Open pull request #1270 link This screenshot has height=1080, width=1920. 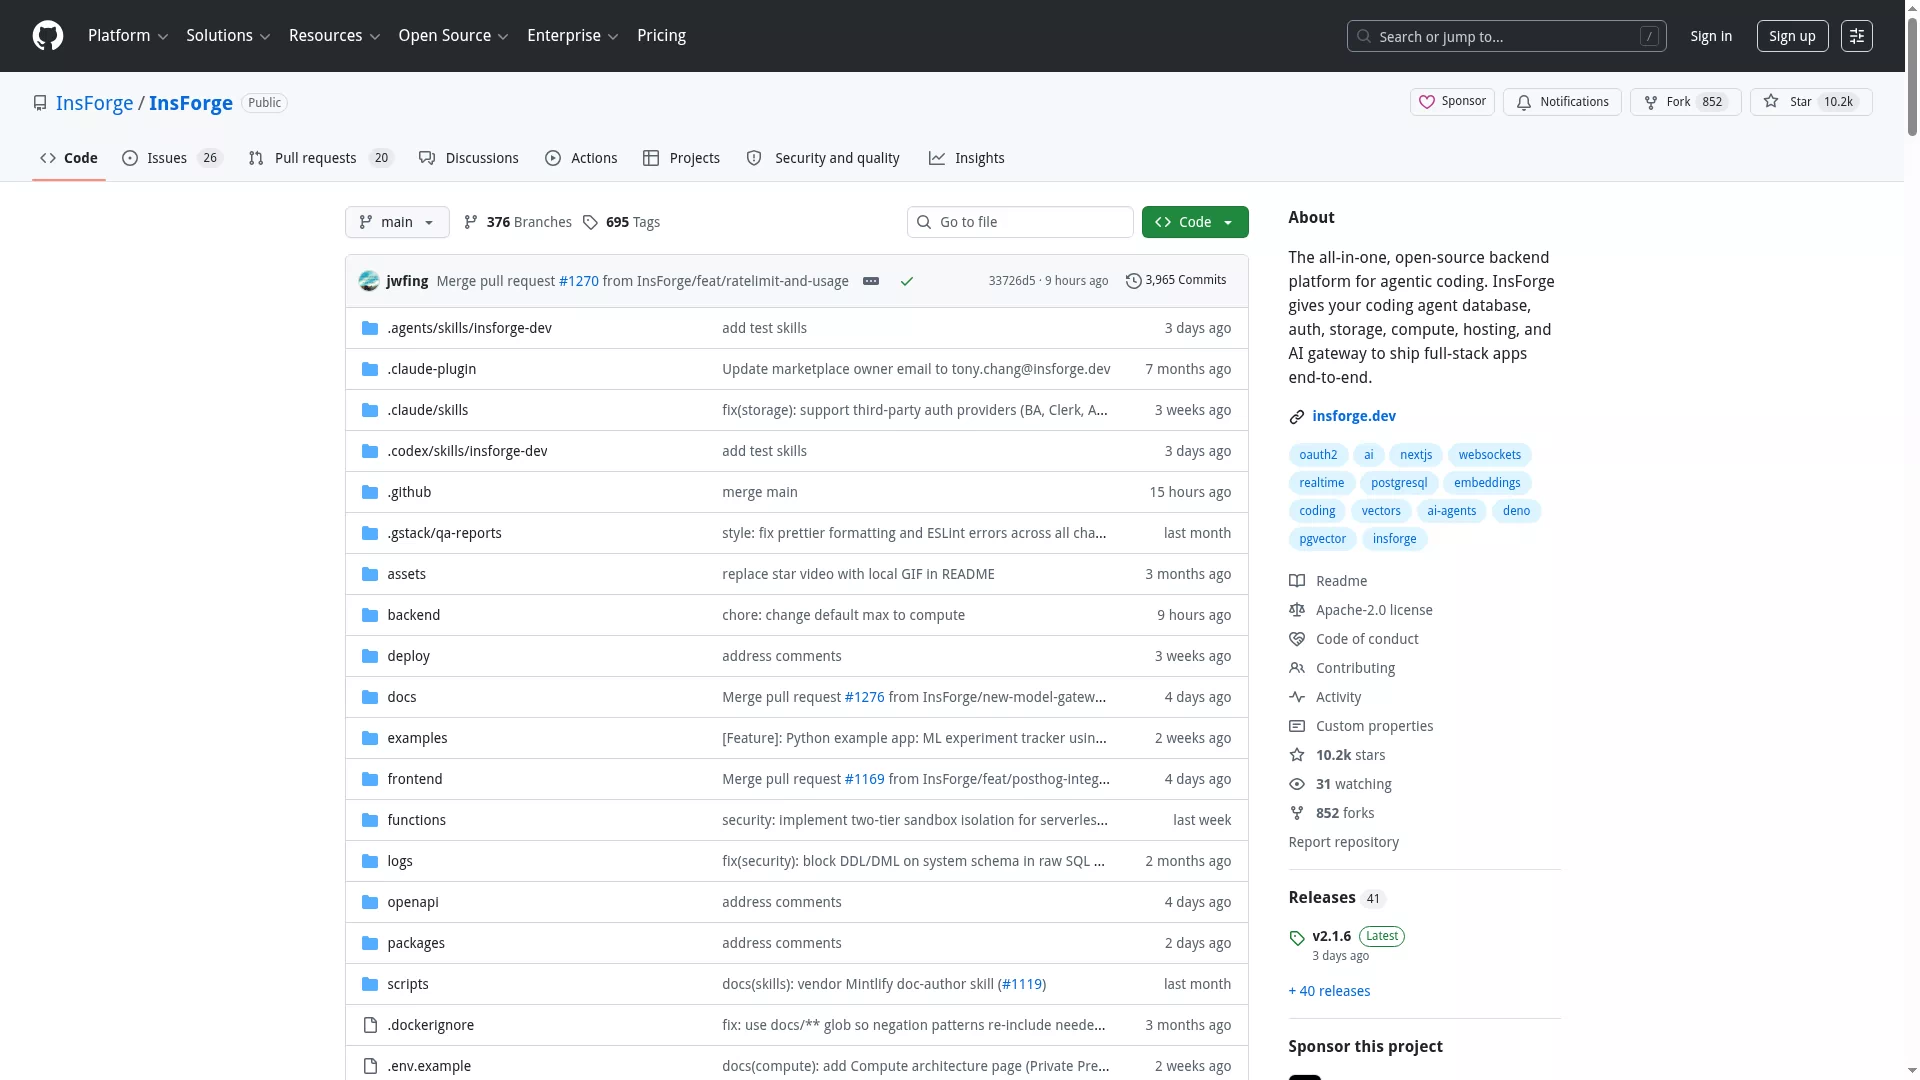click(x=578, y=281)
